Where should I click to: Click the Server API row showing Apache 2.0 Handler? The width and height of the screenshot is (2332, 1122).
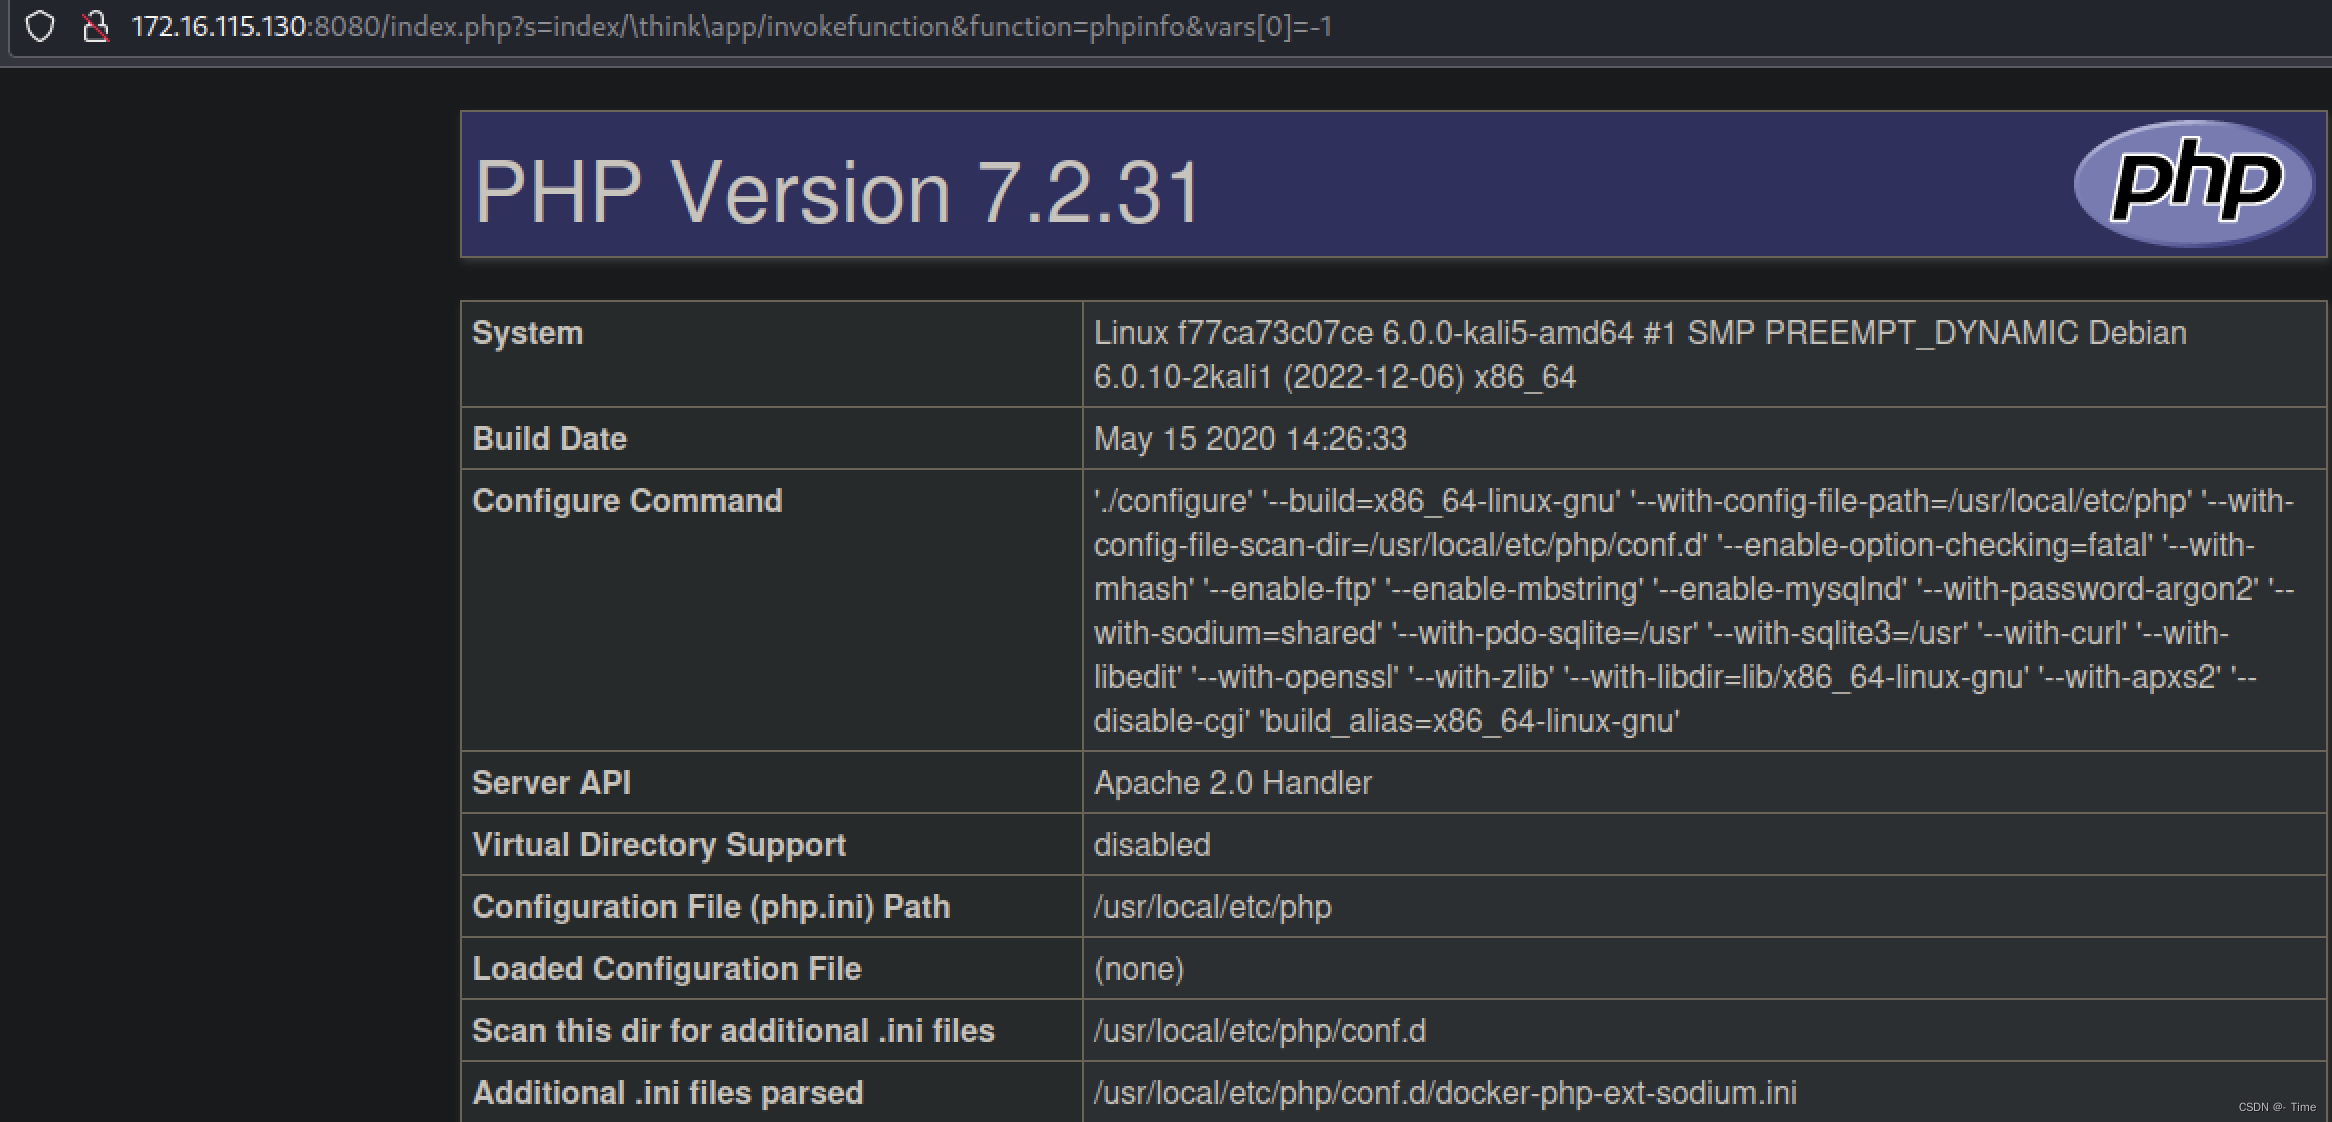coord(1233,783)
